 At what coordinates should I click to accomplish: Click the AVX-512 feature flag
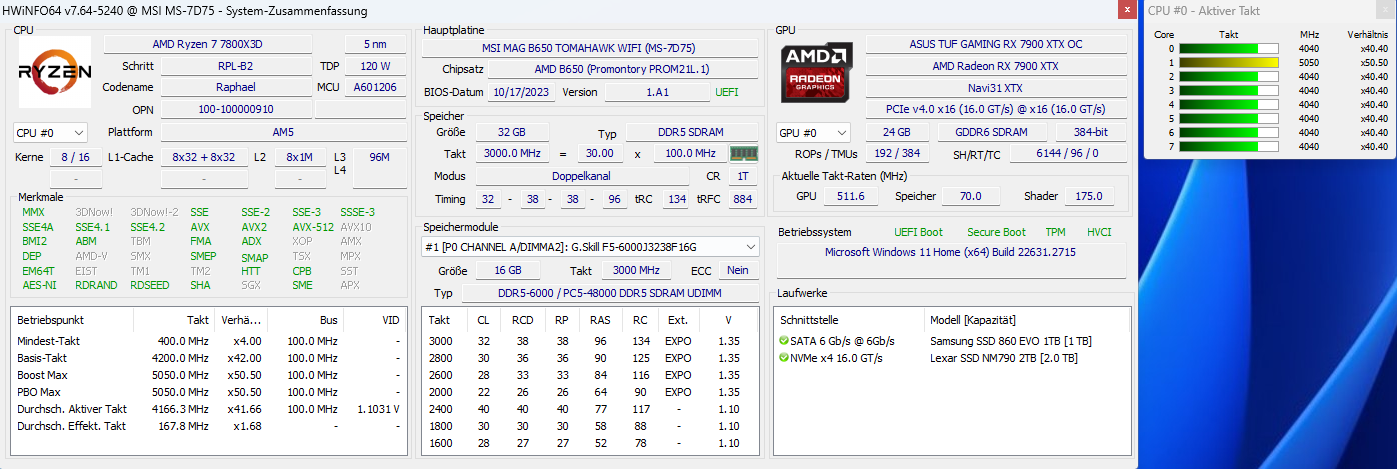pos(313,227)
